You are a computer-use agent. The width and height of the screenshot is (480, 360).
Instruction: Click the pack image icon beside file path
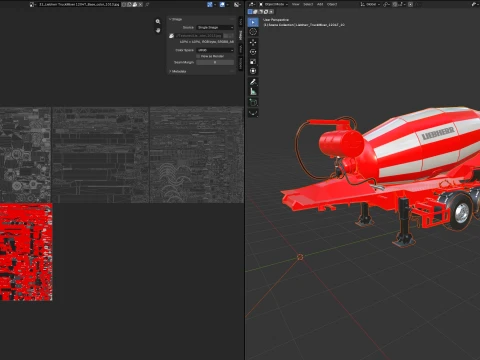171,35
